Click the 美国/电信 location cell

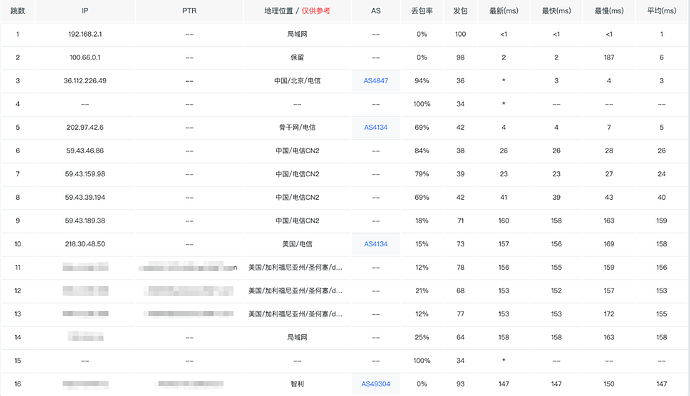click(x=297, y=244)
